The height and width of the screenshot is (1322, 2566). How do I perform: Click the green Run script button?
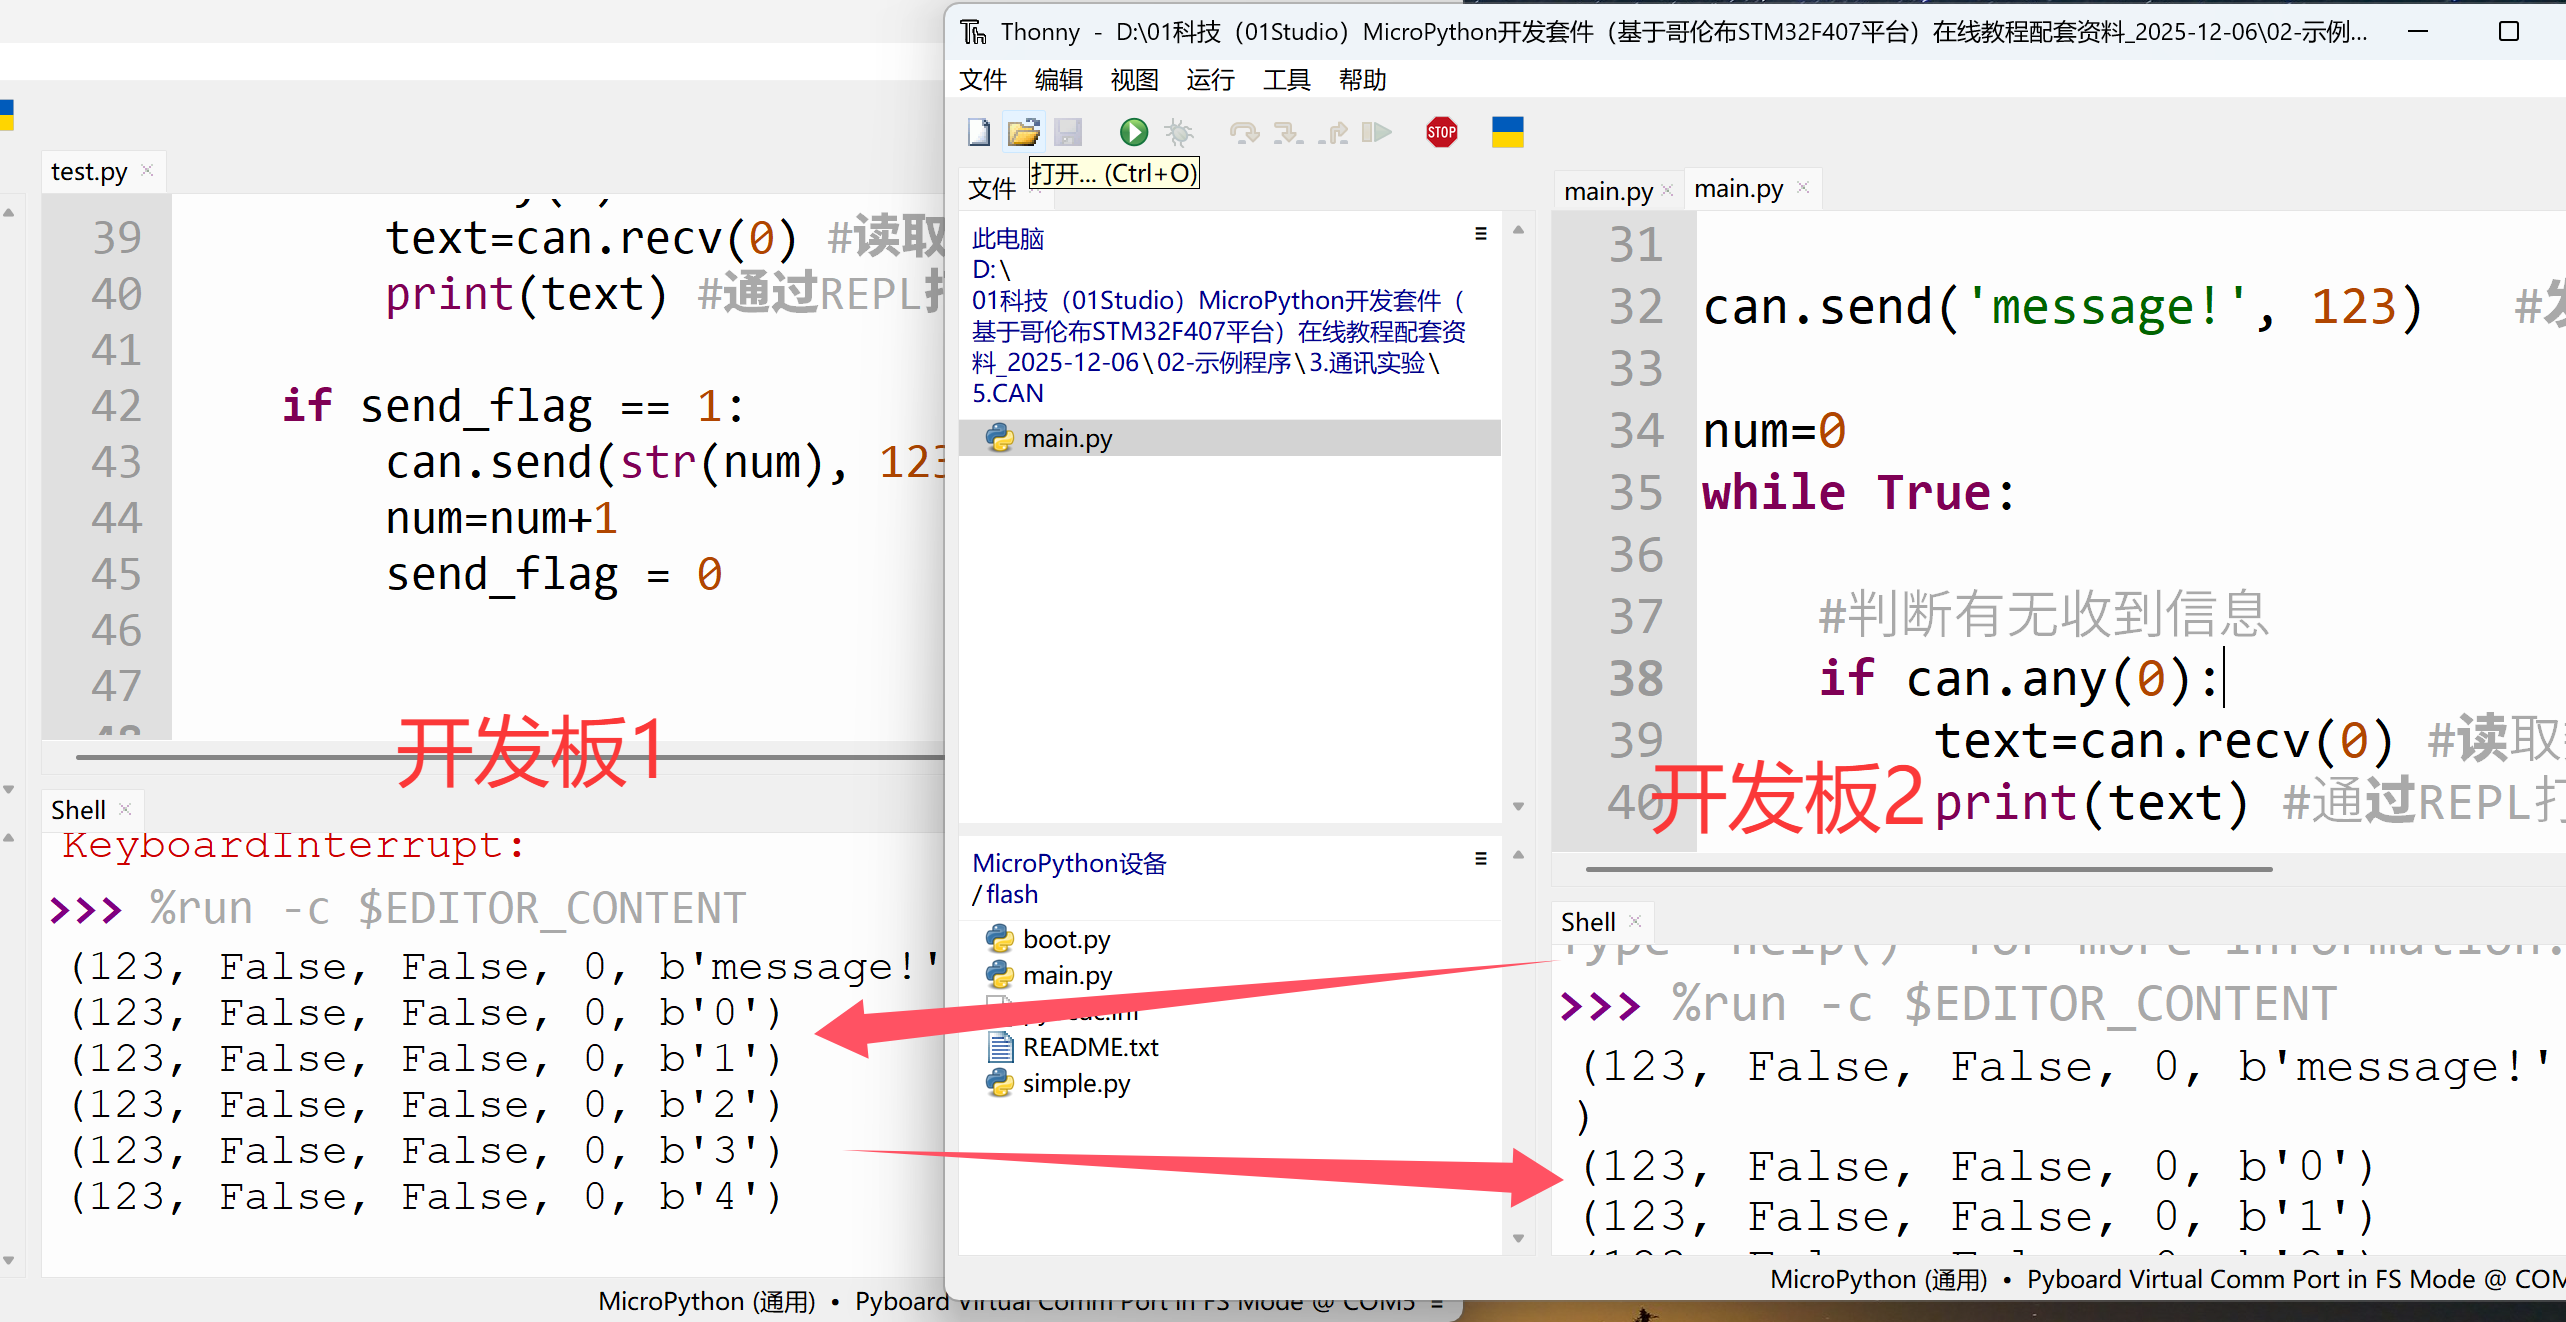coord(1133,132)
